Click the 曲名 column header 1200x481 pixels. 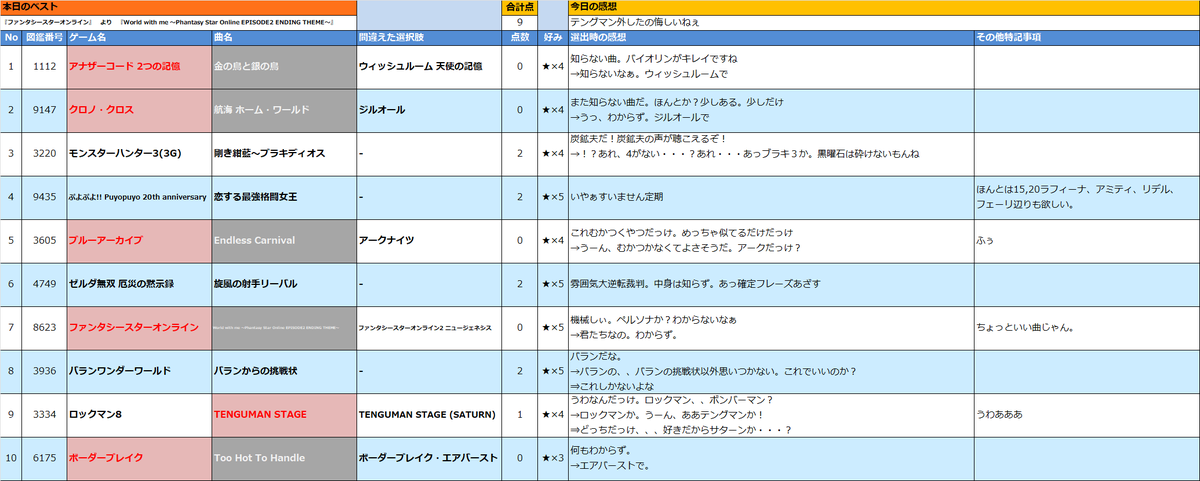pos(283,37)
